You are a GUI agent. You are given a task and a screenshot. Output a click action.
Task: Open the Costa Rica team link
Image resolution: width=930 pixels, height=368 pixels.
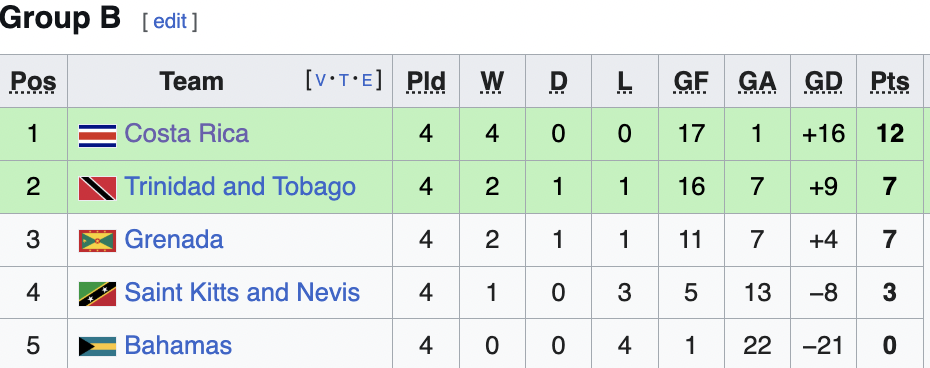coord(186,134)
